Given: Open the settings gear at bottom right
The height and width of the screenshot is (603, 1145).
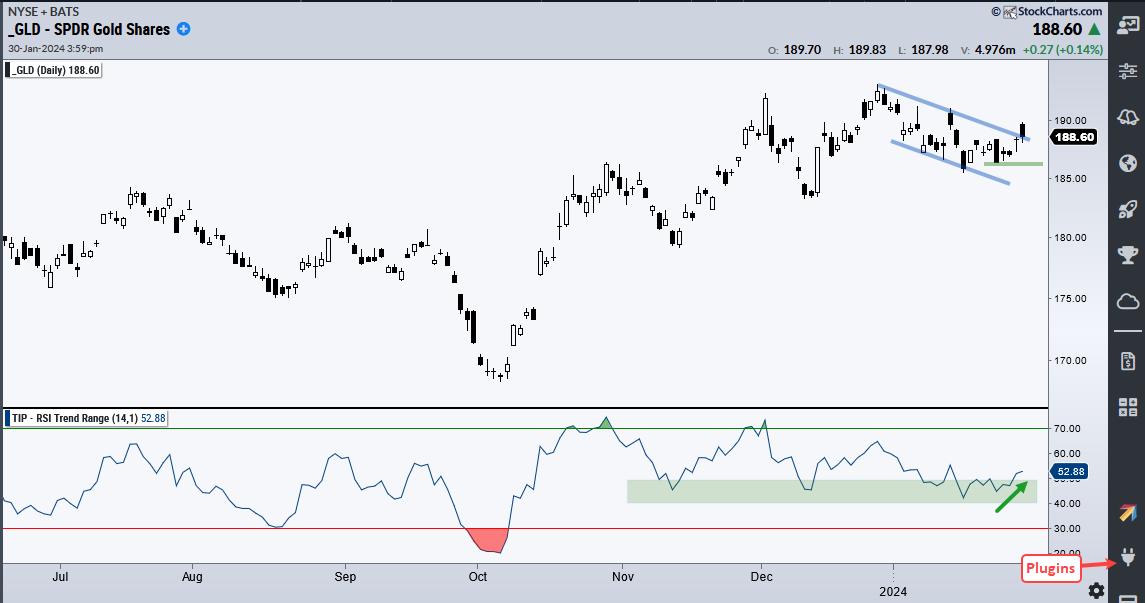Looking at the screenshot, I should 1097,590.
